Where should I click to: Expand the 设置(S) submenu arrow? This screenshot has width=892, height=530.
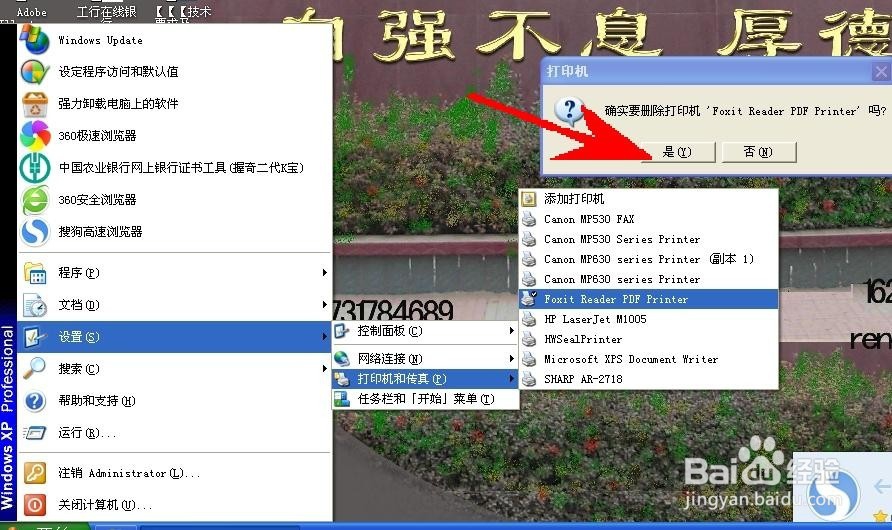324,337
